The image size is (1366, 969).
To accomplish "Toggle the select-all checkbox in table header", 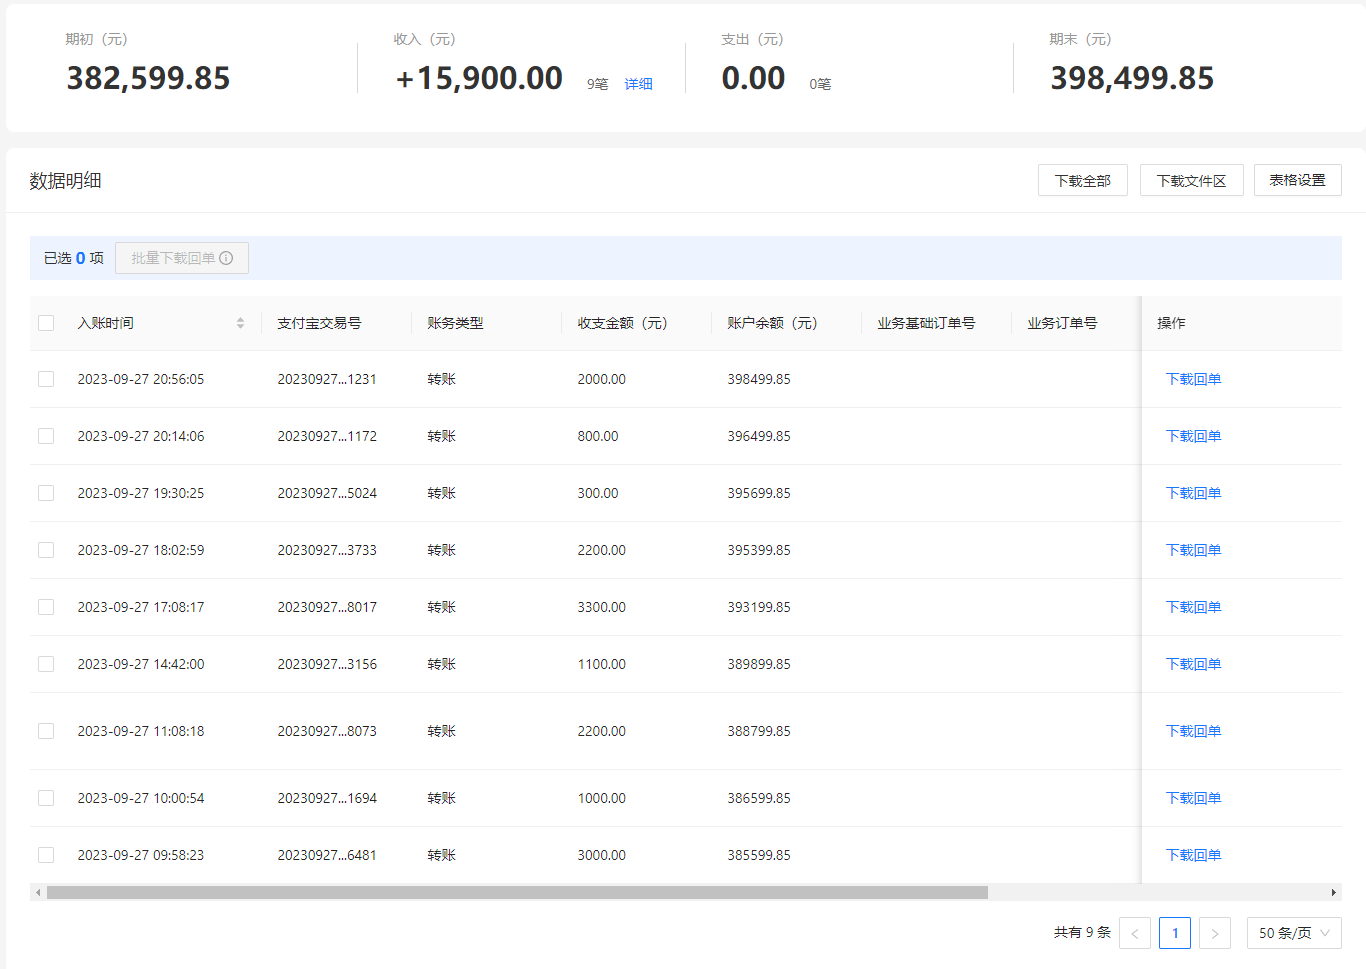I will [x=46, y=323].
